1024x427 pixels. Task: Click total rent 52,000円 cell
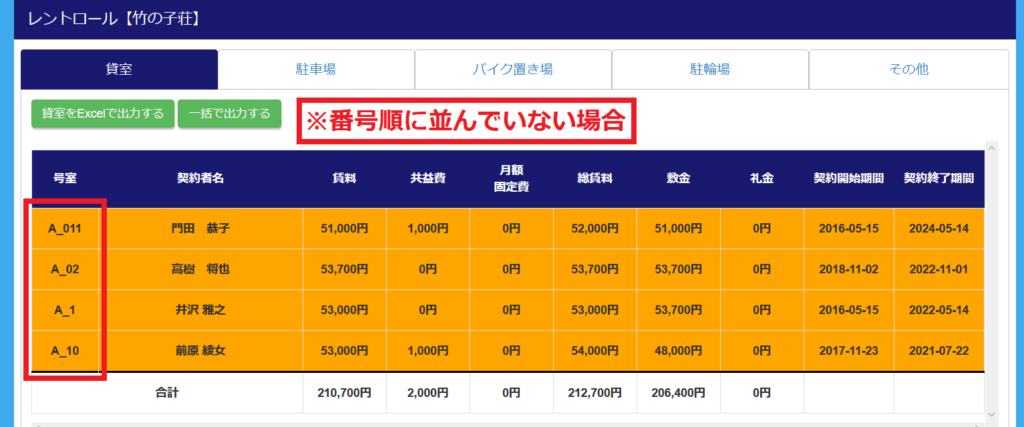pyautogui.click(x=595, y=229)
